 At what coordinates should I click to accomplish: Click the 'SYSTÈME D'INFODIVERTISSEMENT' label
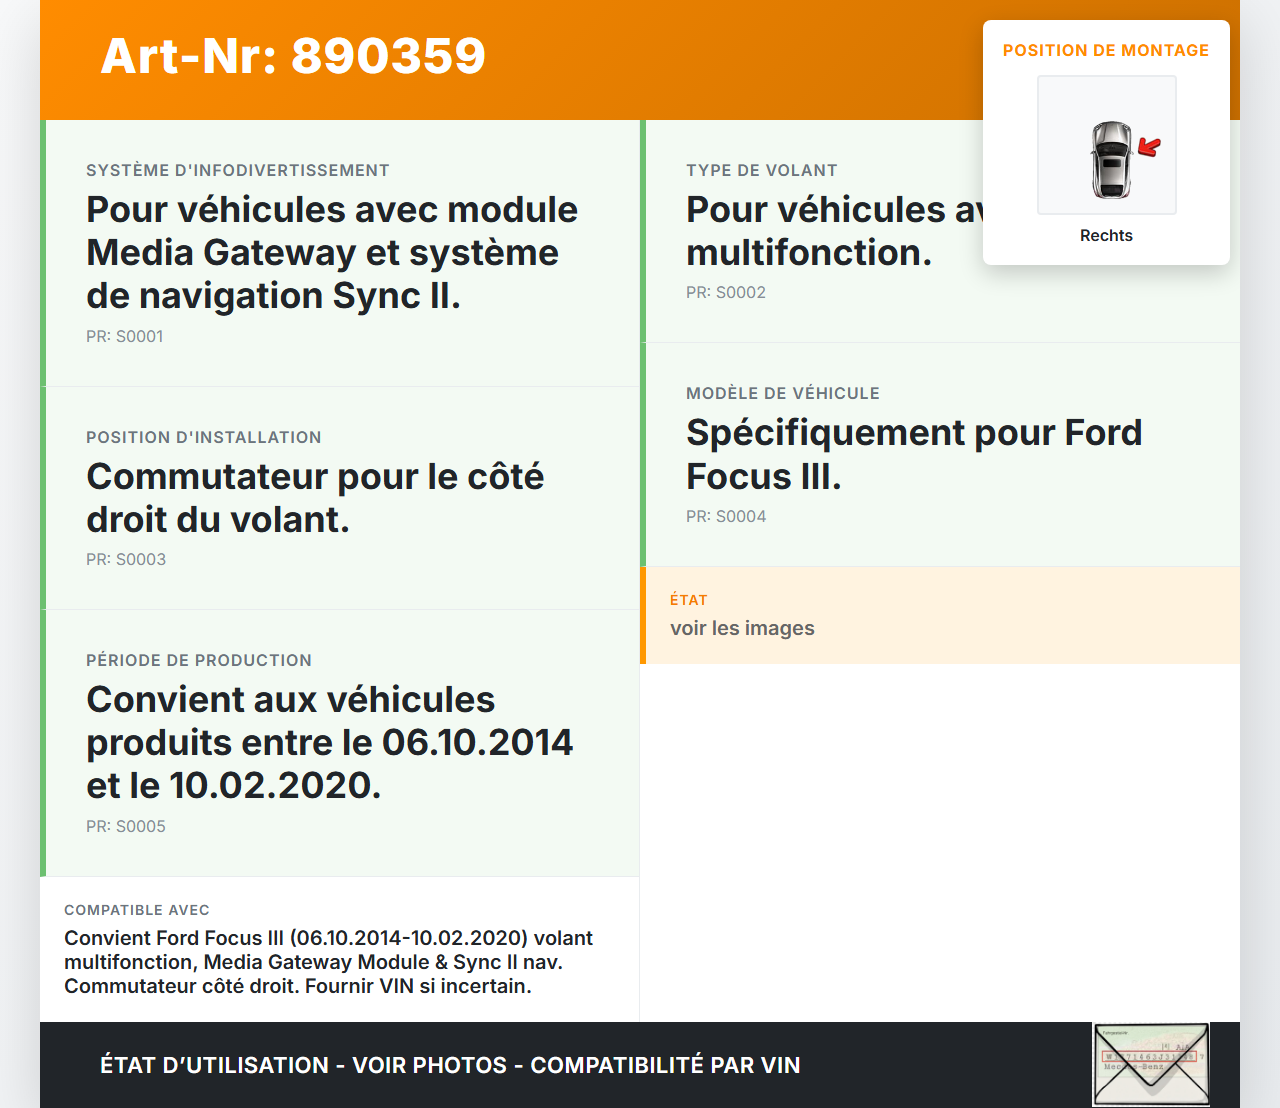[x=238, y=170]
